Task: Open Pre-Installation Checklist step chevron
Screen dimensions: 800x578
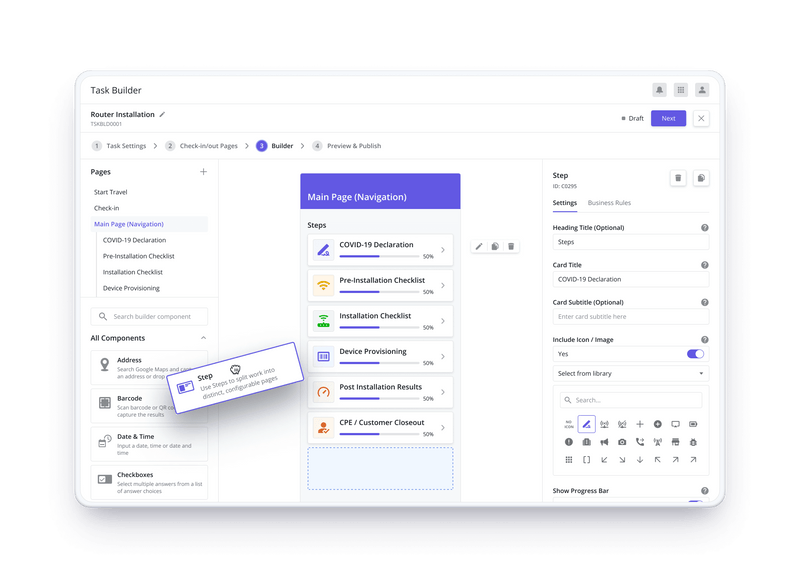Action: (443, 285)
